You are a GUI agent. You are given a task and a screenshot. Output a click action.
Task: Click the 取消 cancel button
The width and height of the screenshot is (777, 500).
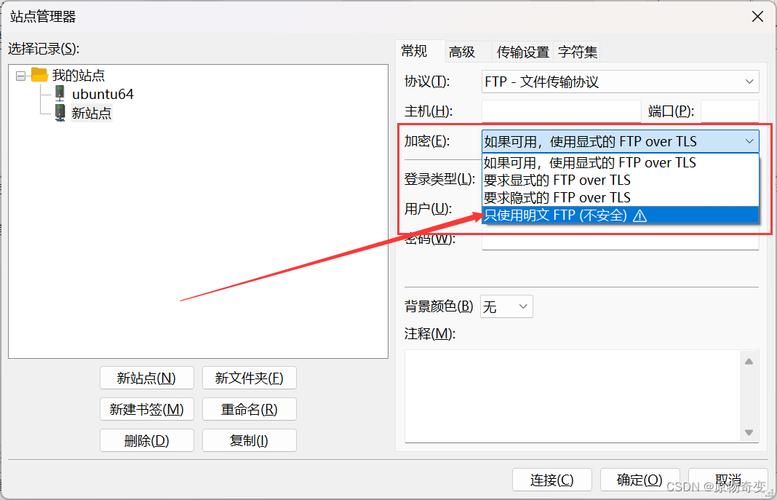coord(728,480)
